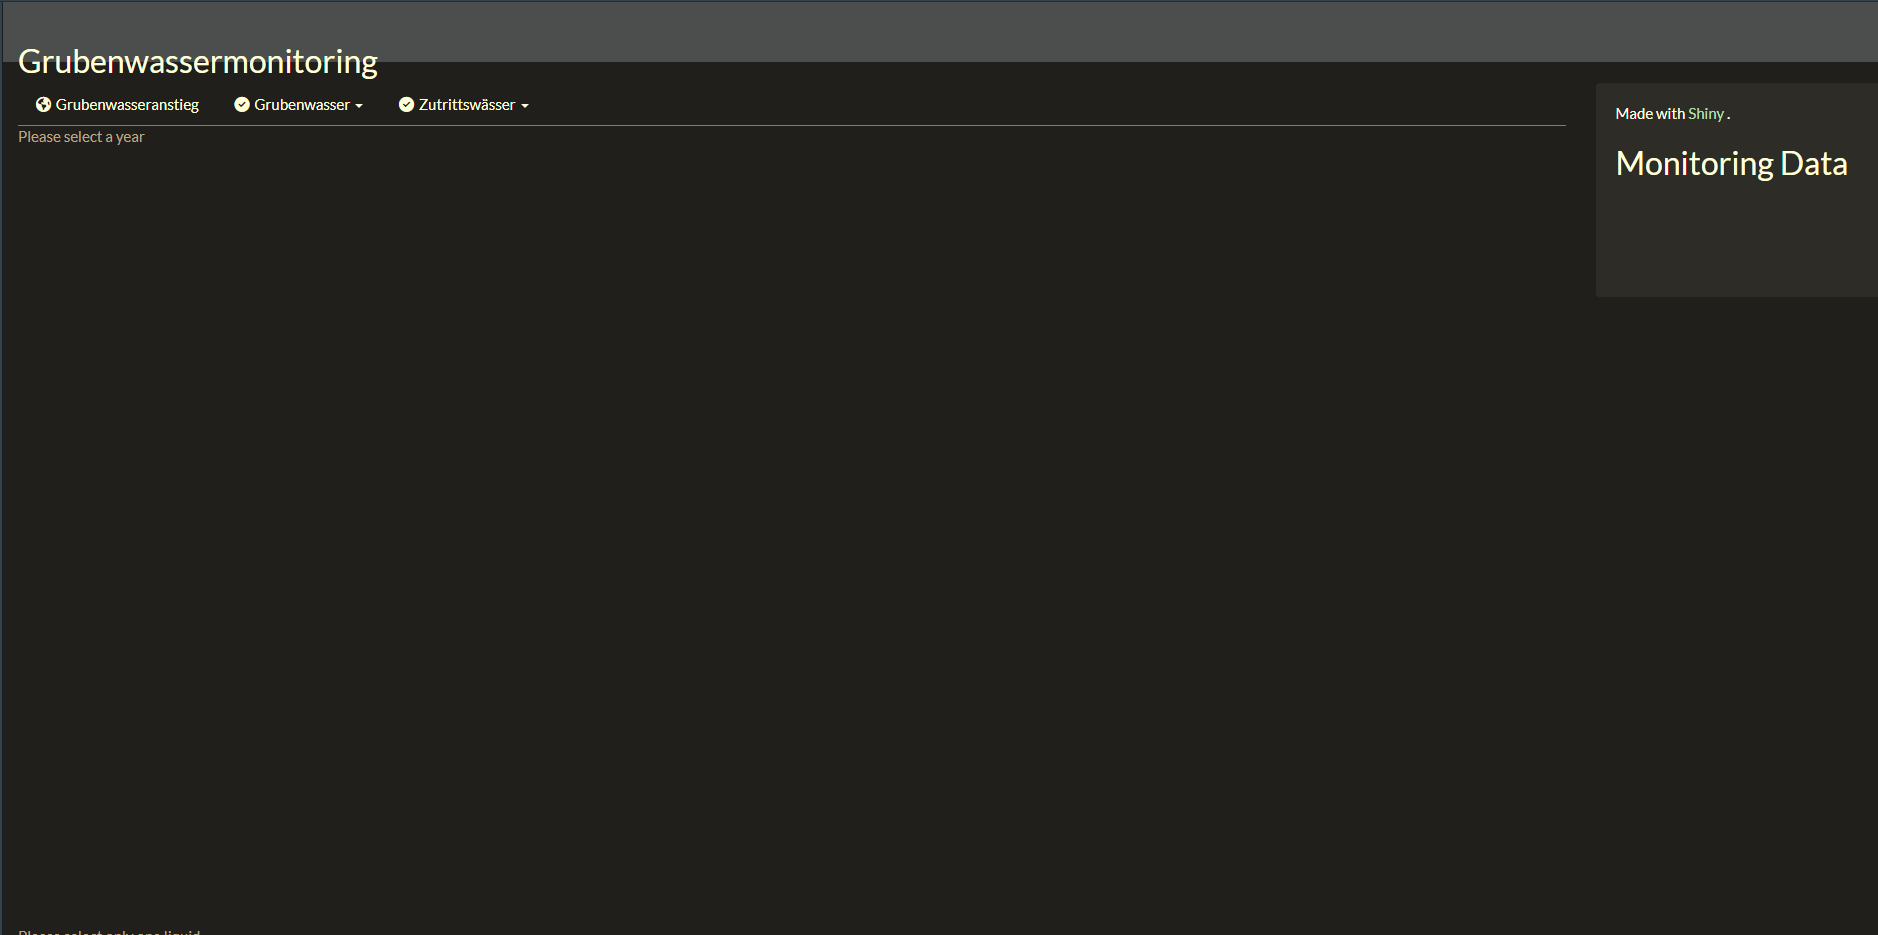Click the check-circle icon beside Zutrittswässer

point(406,105)
